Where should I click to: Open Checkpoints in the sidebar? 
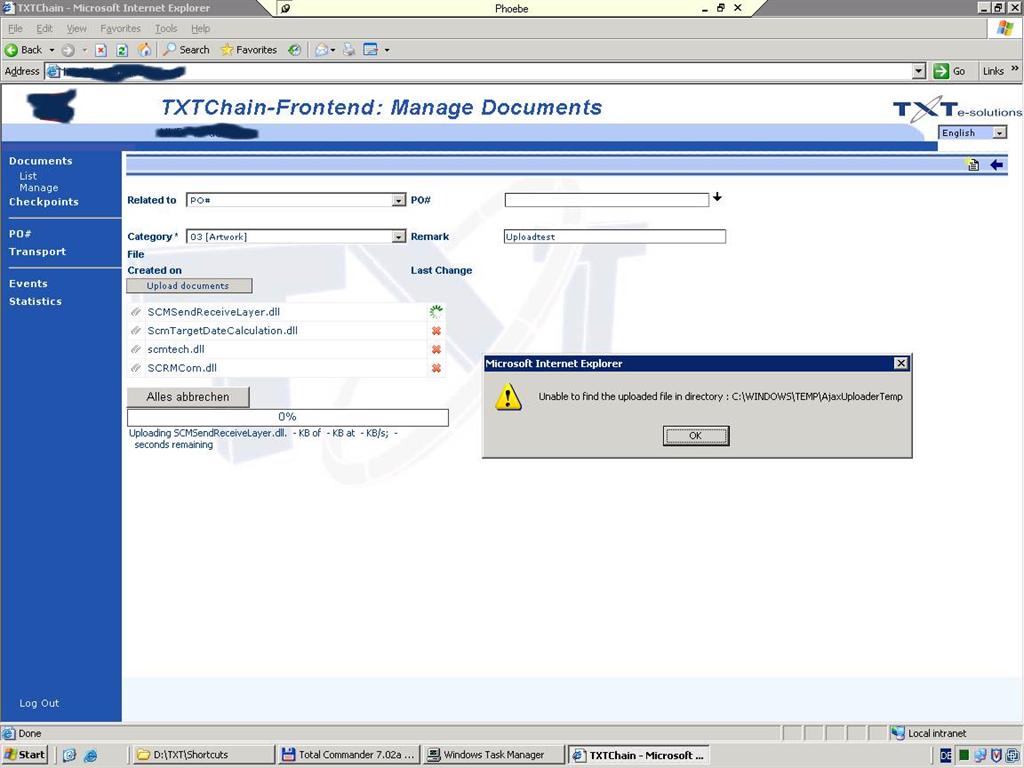click(x=44, y=202)
